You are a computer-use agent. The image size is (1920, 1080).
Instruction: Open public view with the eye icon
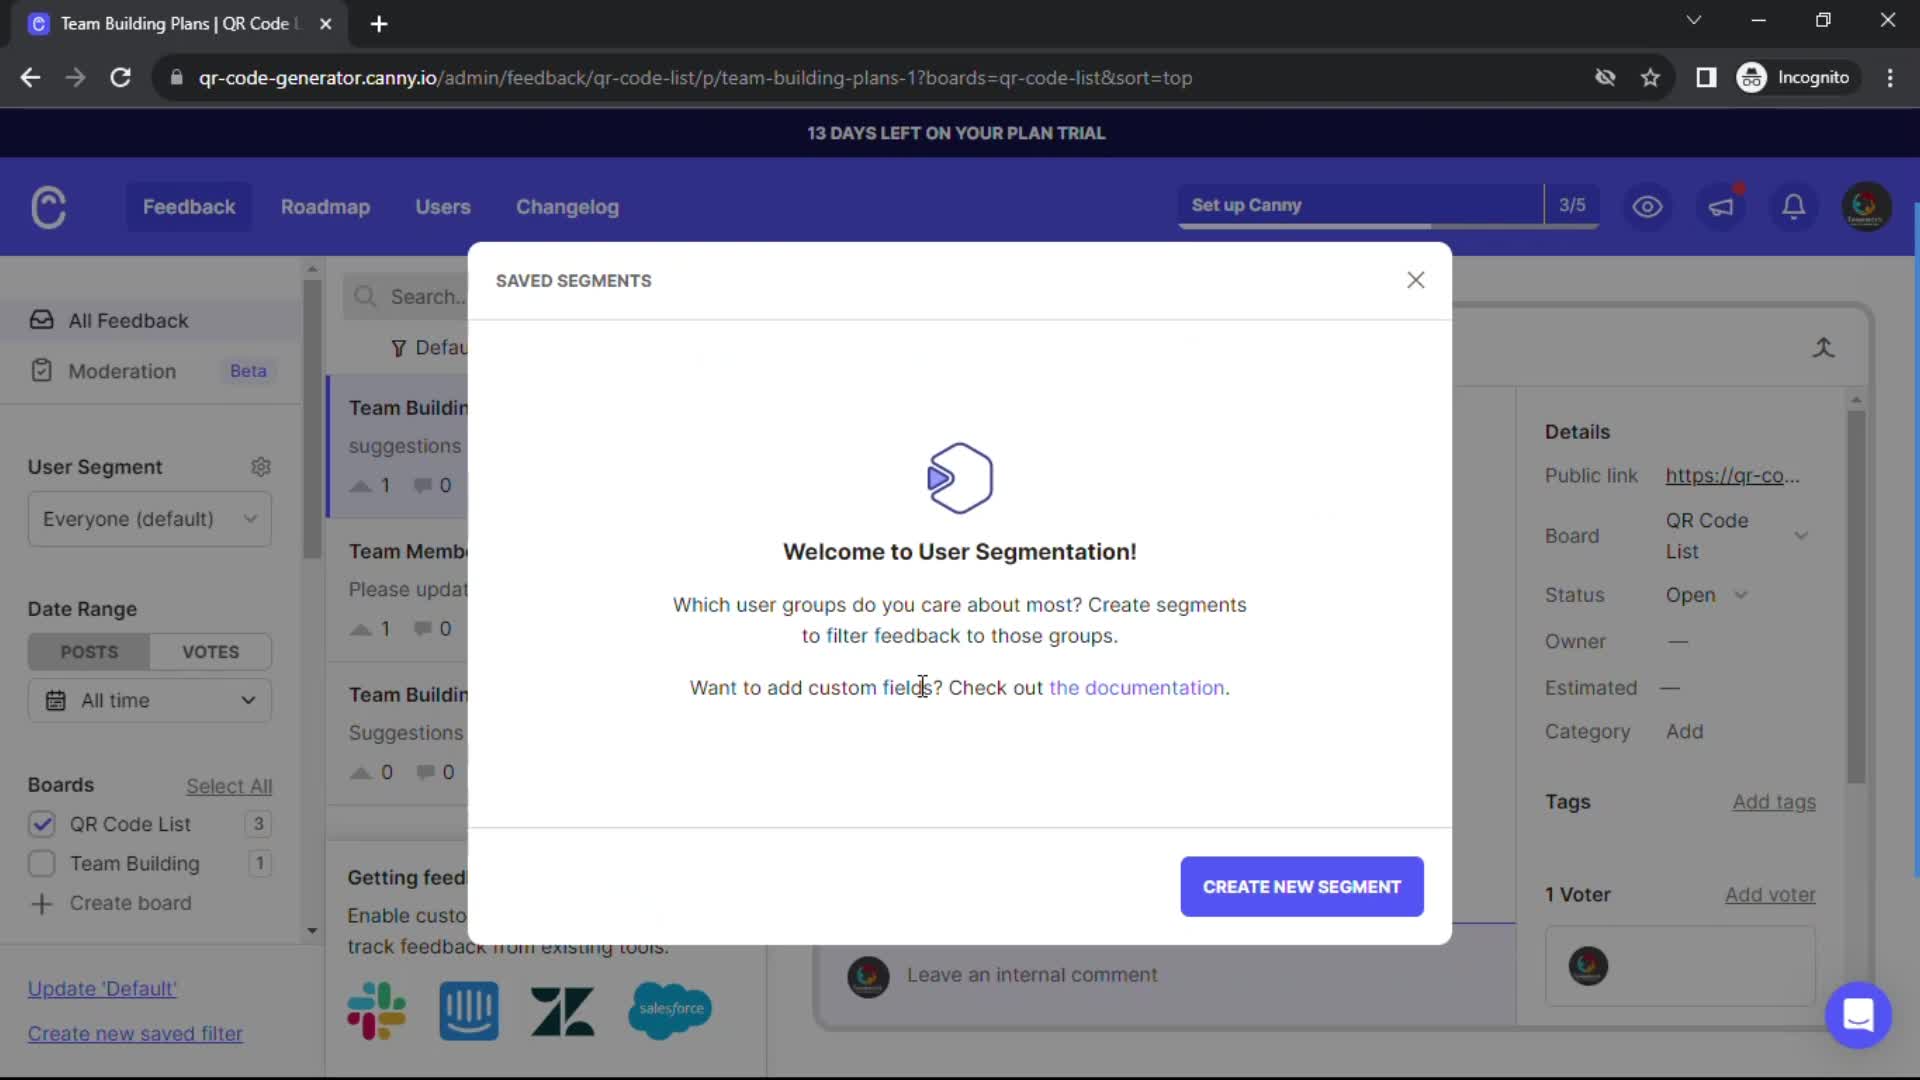1646,206
